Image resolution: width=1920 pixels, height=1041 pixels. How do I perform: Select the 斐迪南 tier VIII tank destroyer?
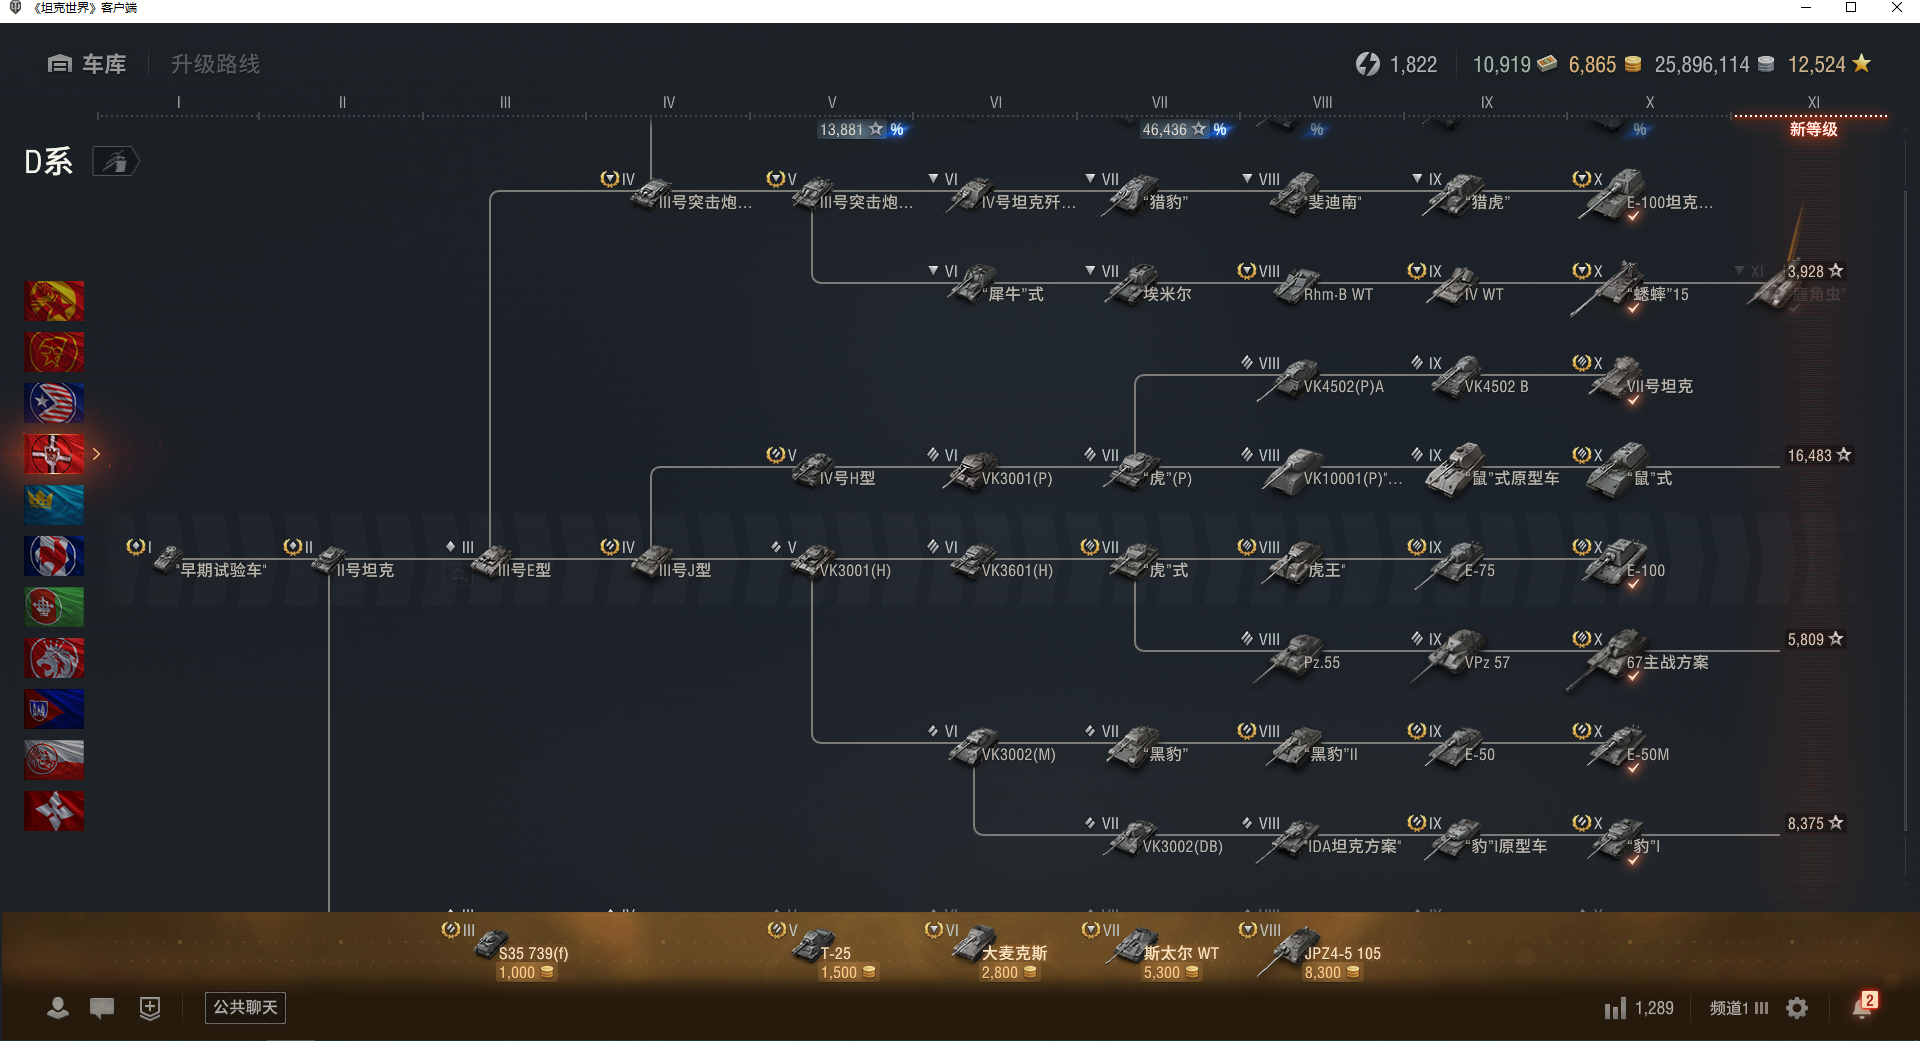[x=1305, y=195]
